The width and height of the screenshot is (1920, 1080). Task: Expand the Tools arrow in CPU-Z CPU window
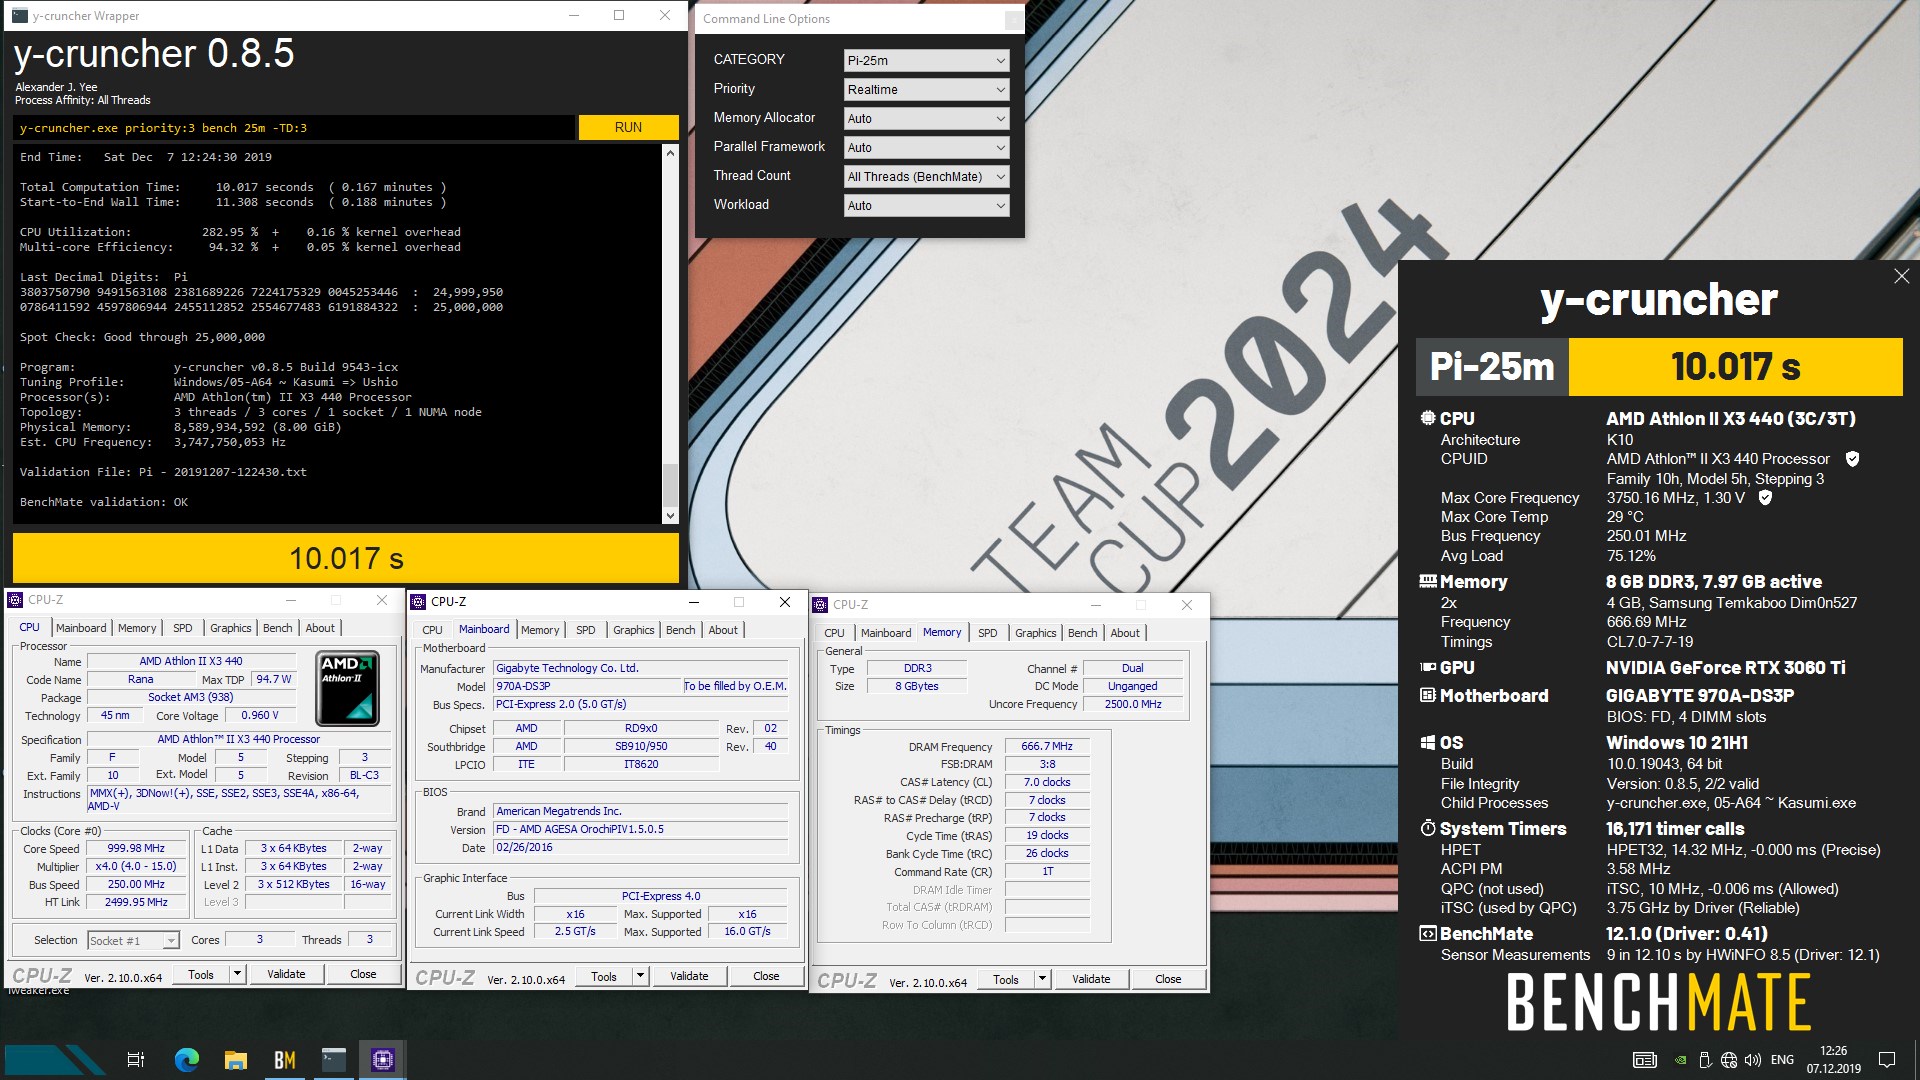point(237,974)
